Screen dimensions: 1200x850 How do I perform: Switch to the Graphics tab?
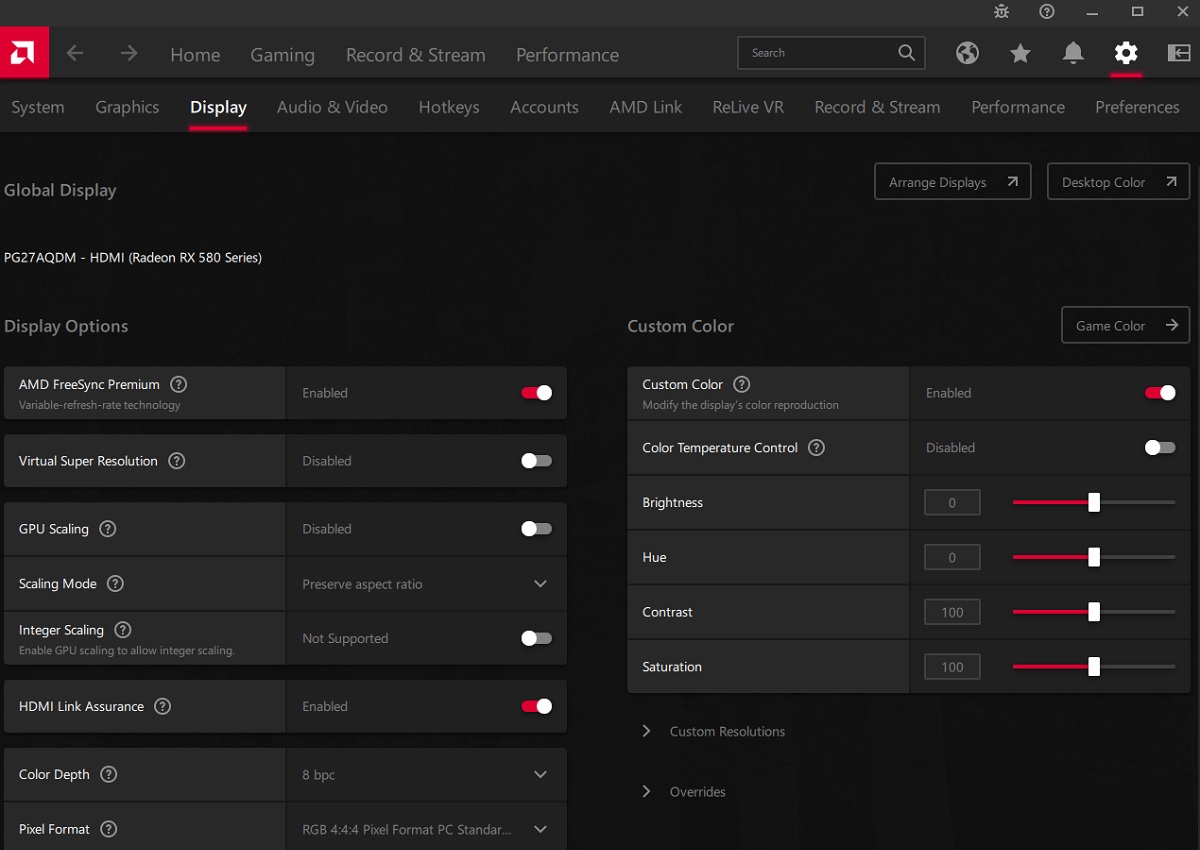[127, 107]
